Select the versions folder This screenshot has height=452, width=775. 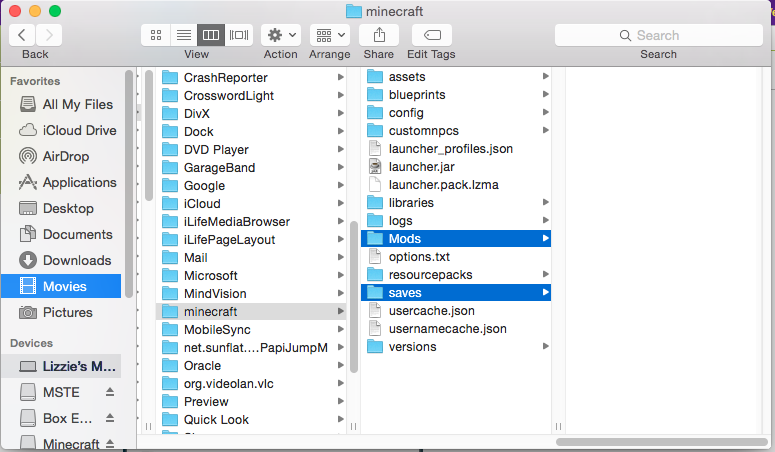[x=456, y=347]
